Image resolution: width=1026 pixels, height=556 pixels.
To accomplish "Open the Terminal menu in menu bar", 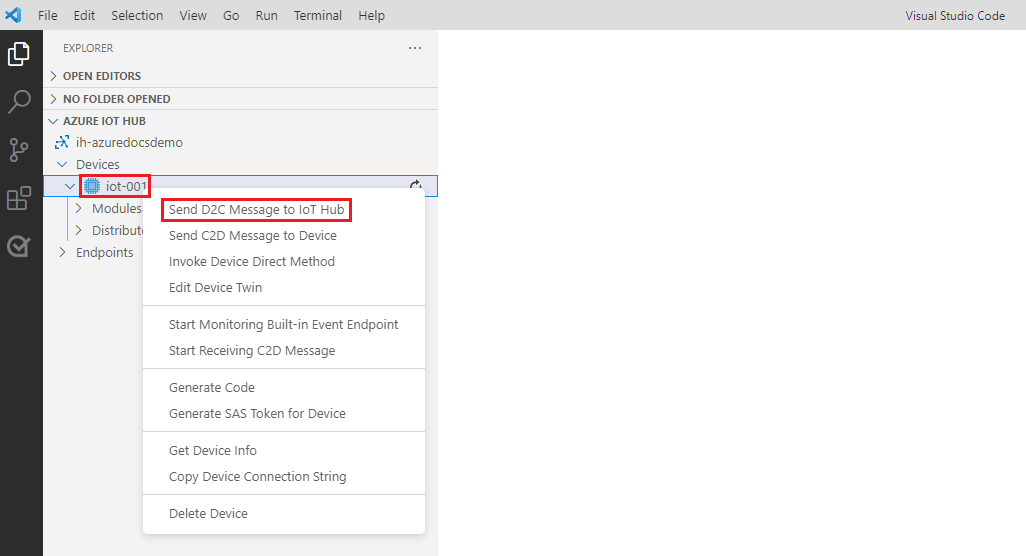I will 318,15.
